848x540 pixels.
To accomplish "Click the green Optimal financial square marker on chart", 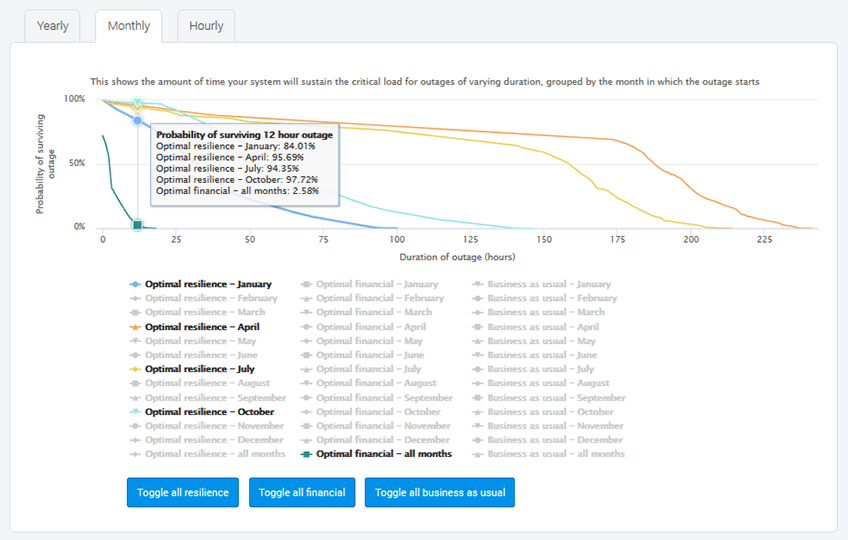I will pyautogui.click(x=138, y=225).
